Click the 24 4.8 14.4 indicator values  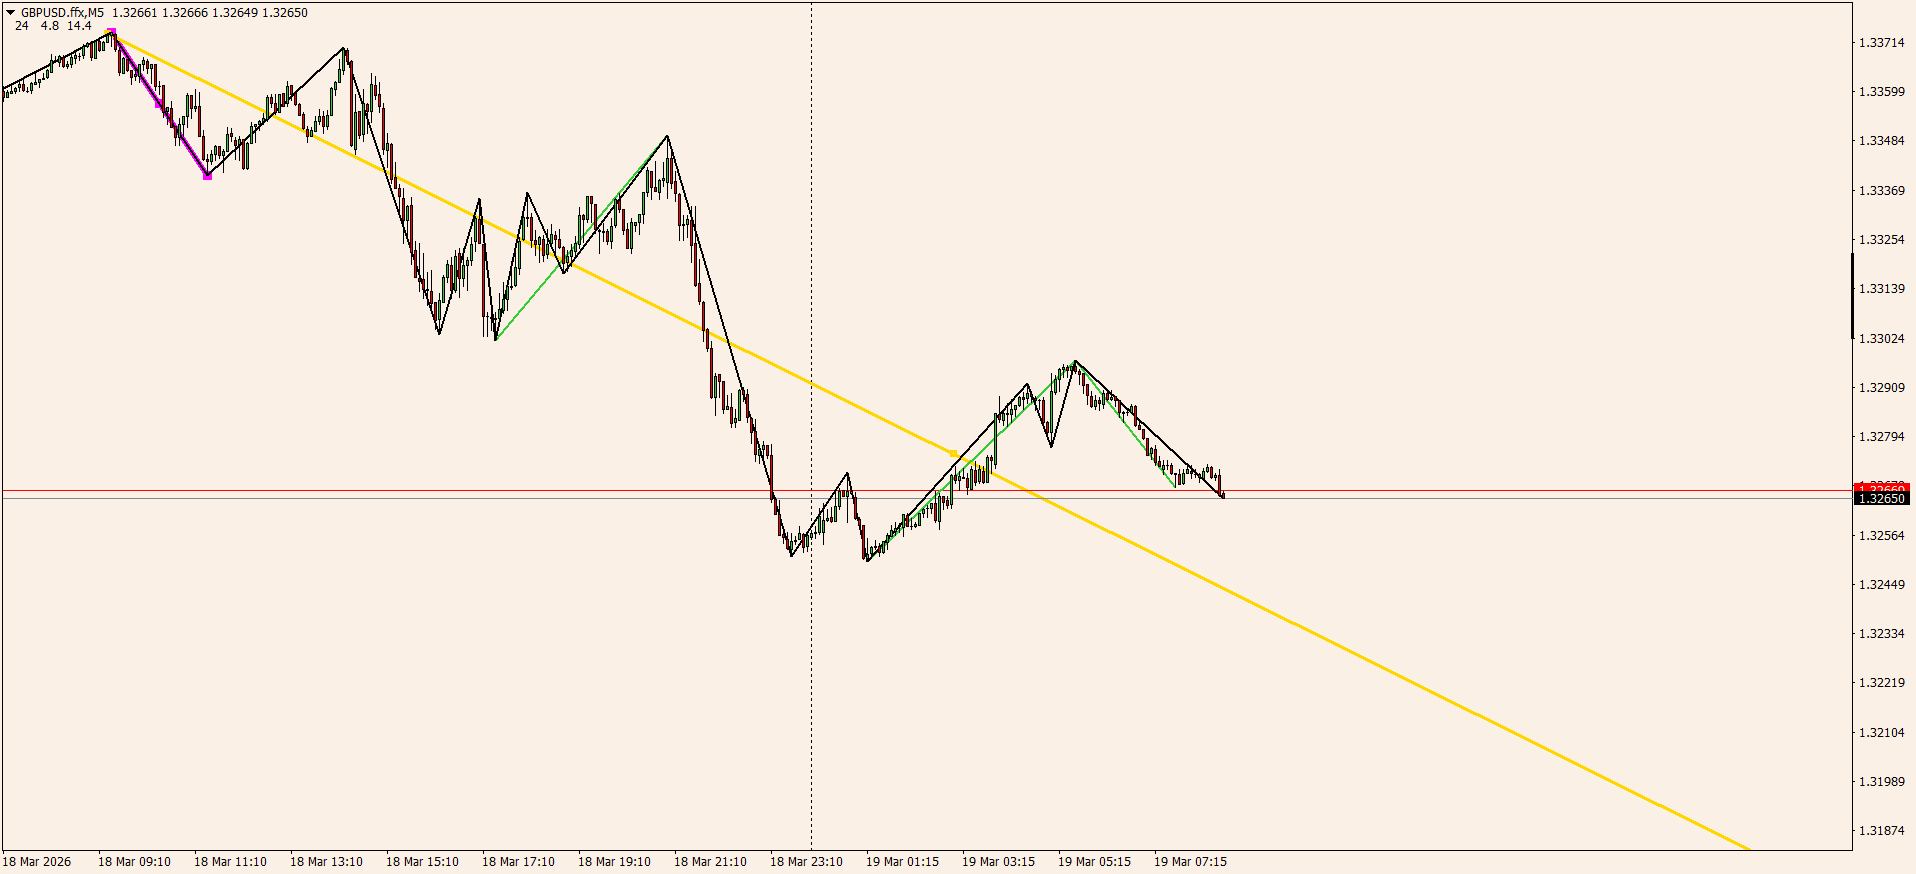coord(53,26)
